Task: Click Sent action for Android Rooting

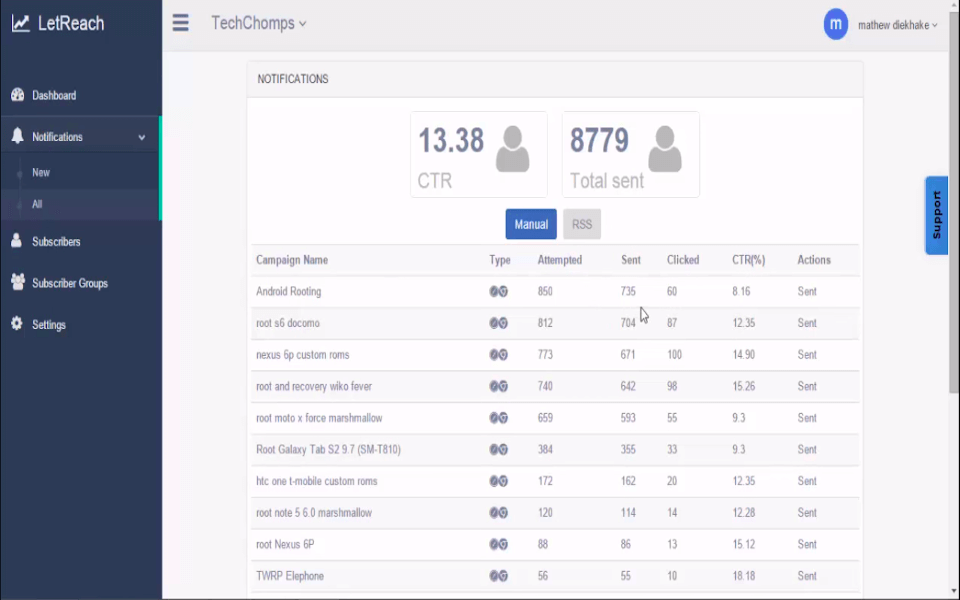Action: tap(807, 291)
